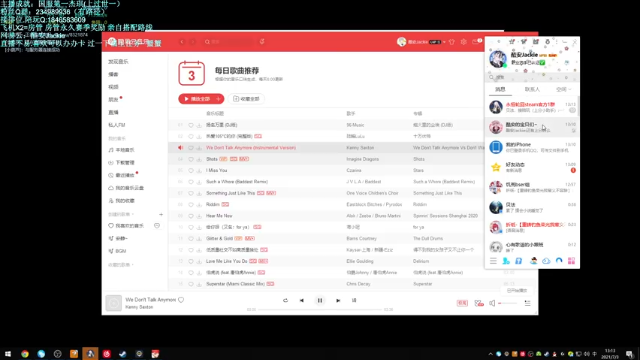
Task: Open the messages icon in music header
Action: 475,42
